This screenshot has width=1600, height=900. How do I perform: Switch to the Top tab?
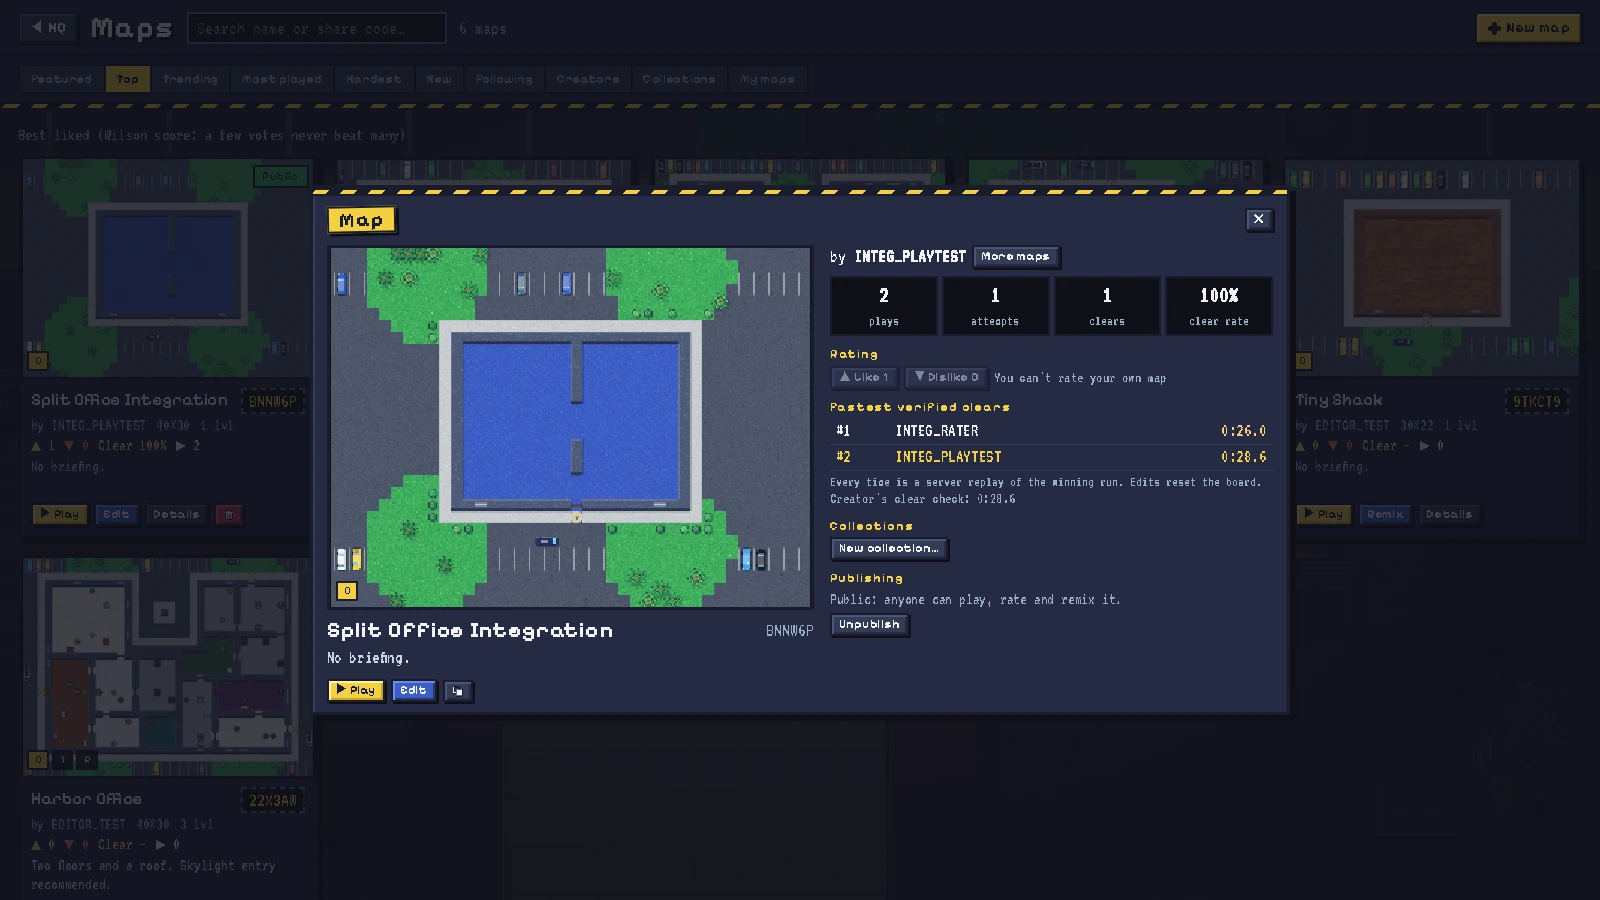coord(128,79)
